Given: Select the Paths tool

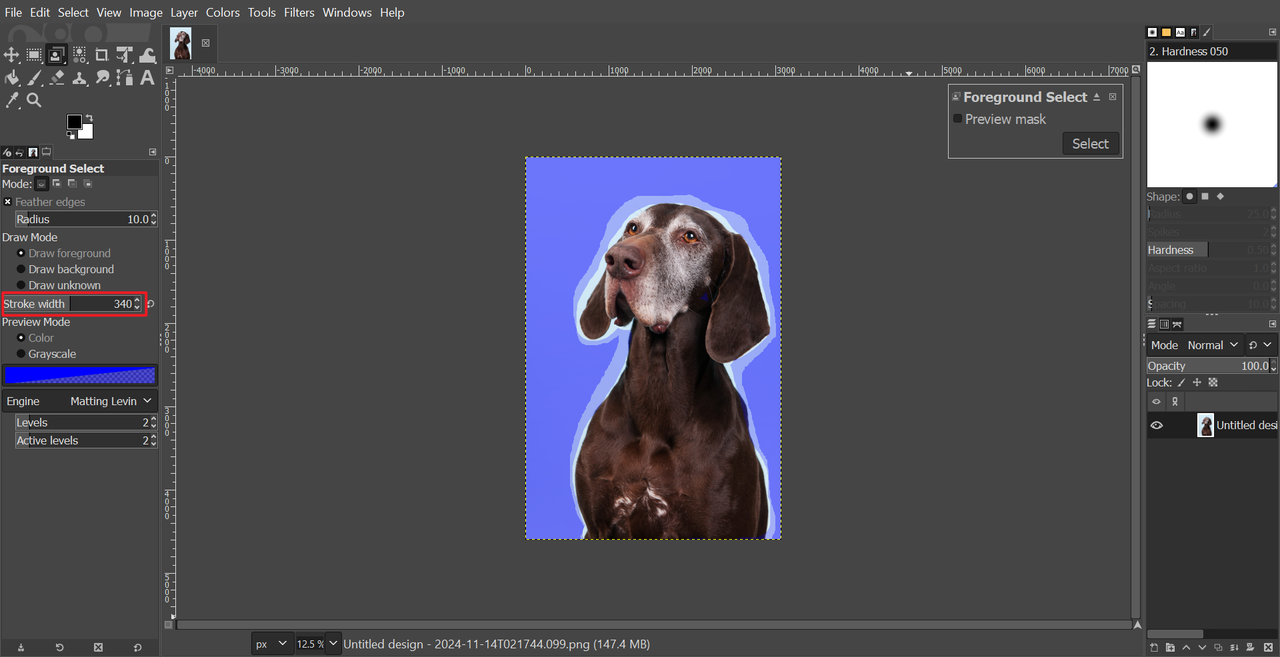Looking at the screenshot, I should (124, 78).
